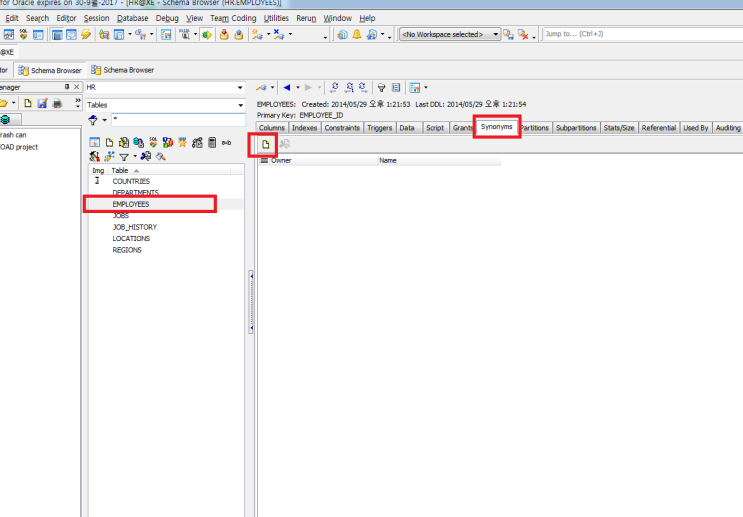Screen dimensions: 743x517
Task: Open the Database menu
Action: coord(132,18)
